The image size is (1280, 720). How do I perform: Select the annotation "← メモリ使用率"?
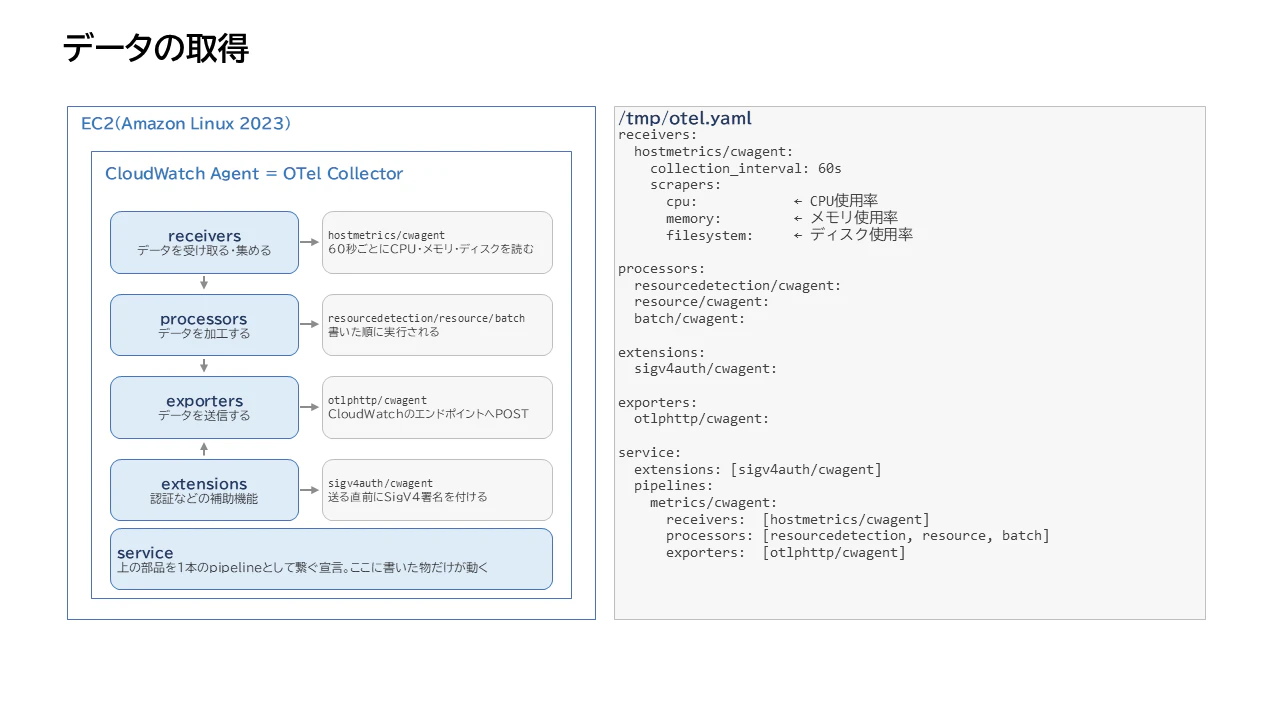pyautogui.click(x=846, y=218)
